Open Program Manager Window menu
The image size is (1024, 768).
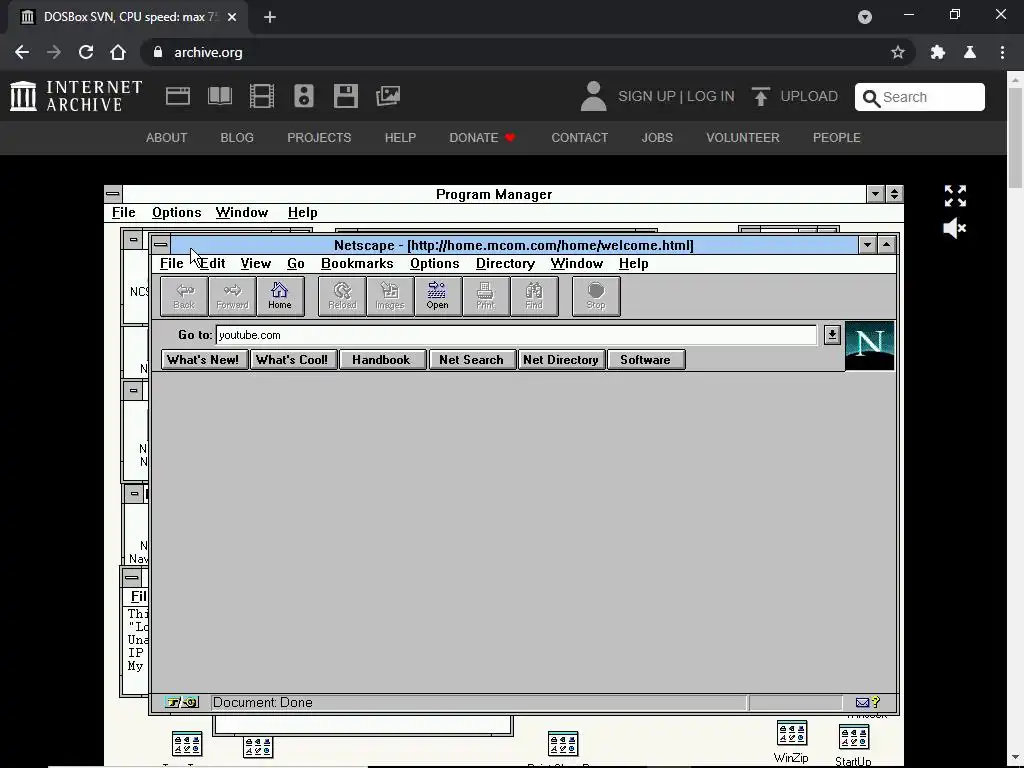coord(242,212)
